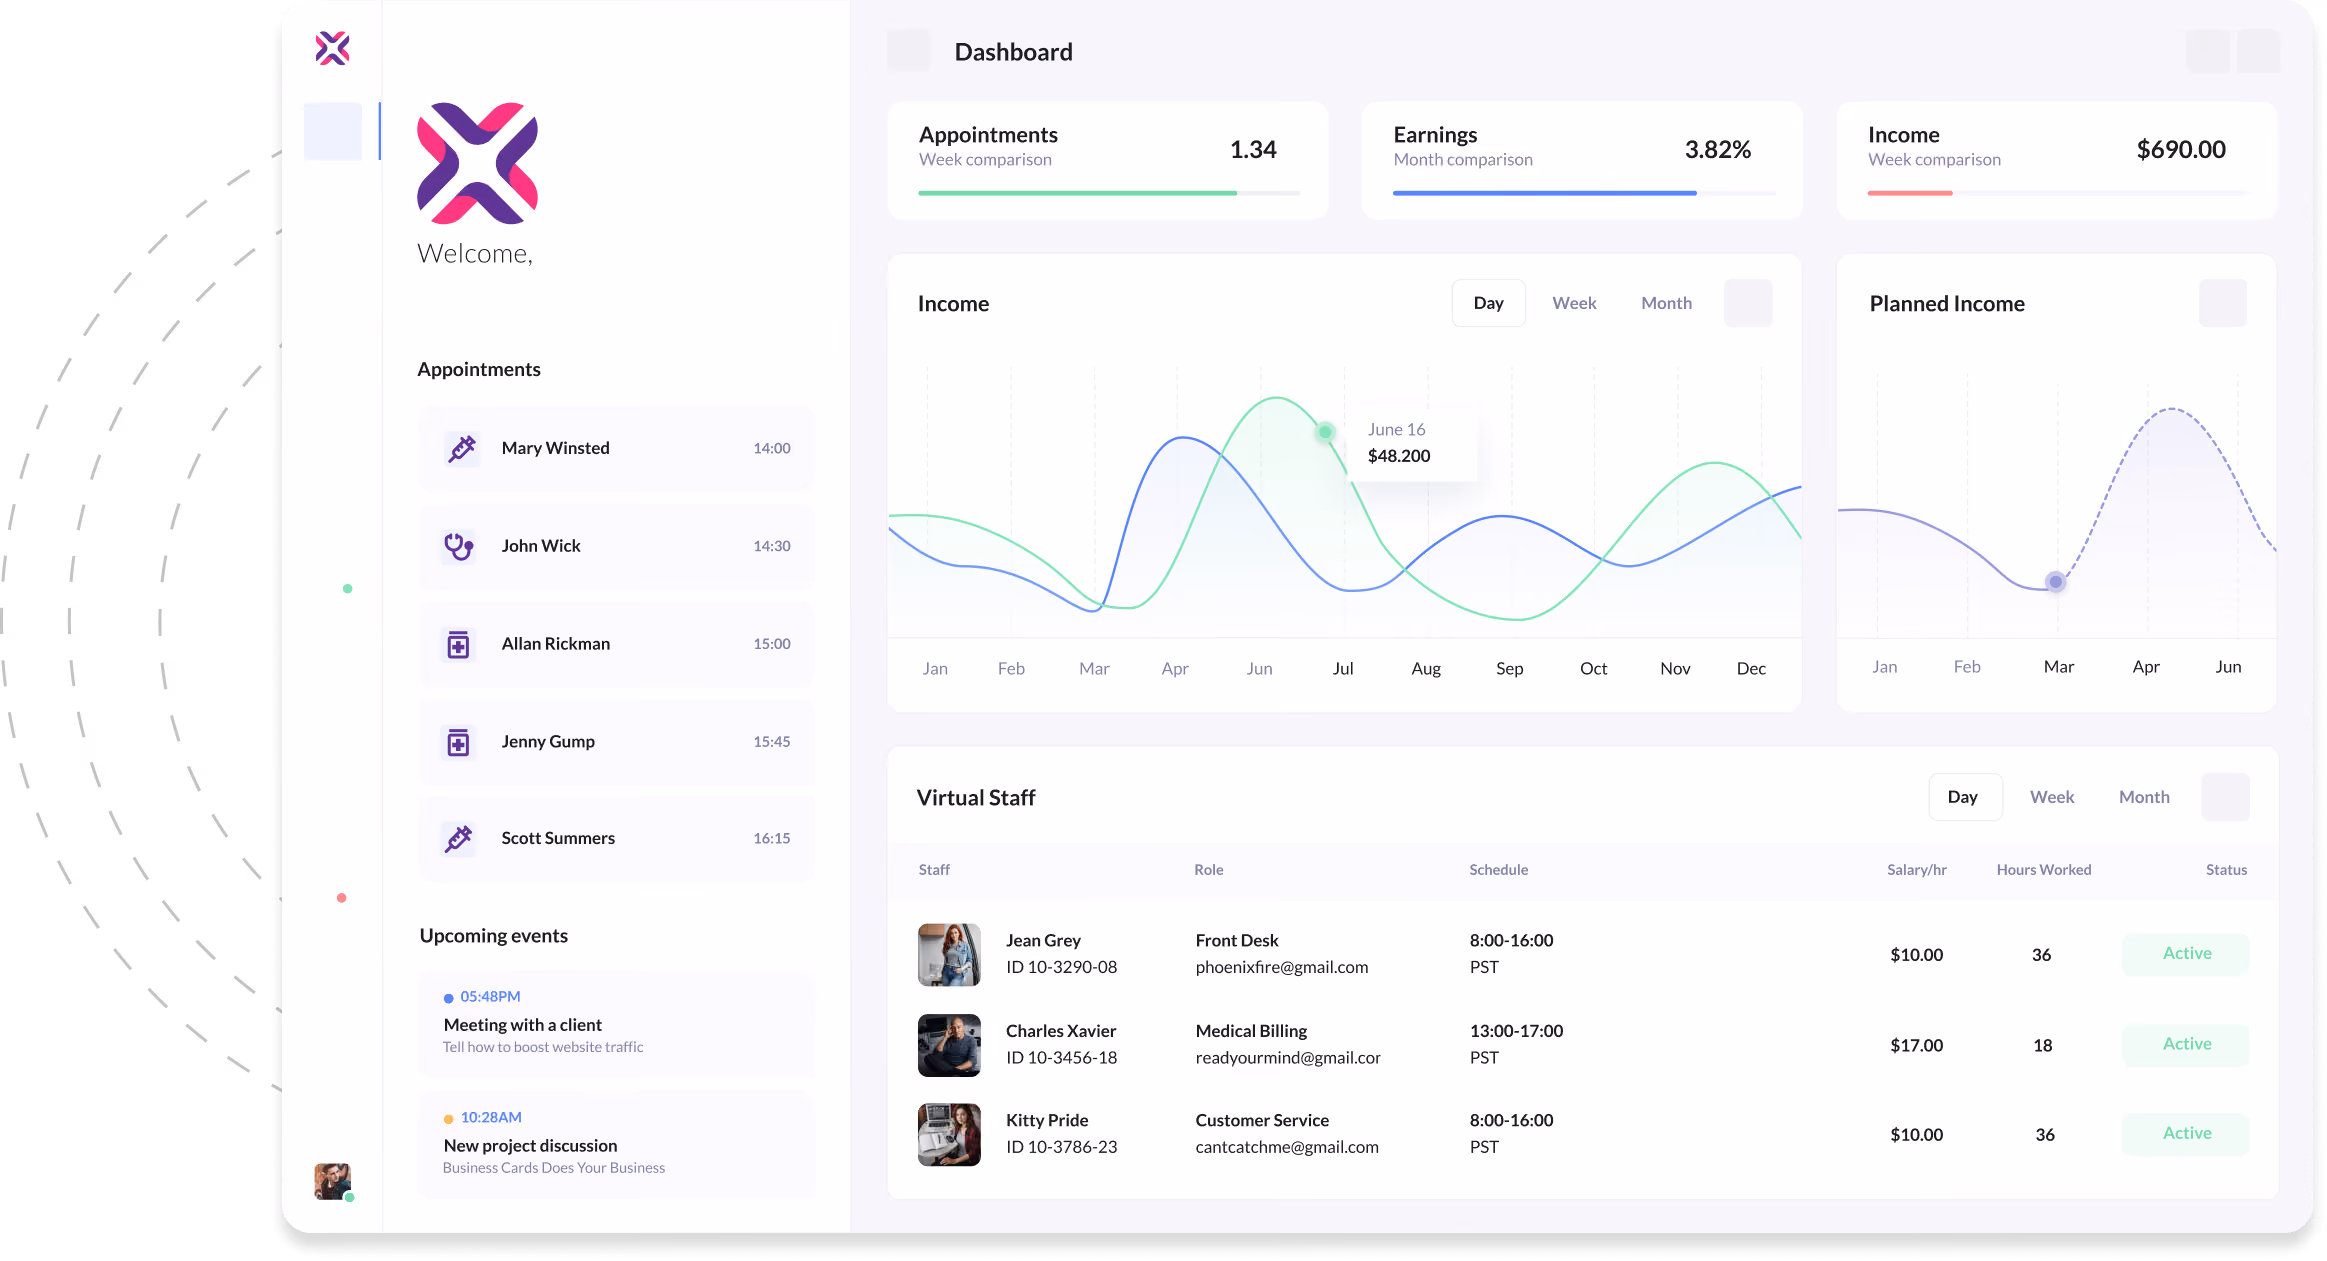Click the large X logo above Welcome
The image size is (2327, 1261).
[x=477, y=163]
